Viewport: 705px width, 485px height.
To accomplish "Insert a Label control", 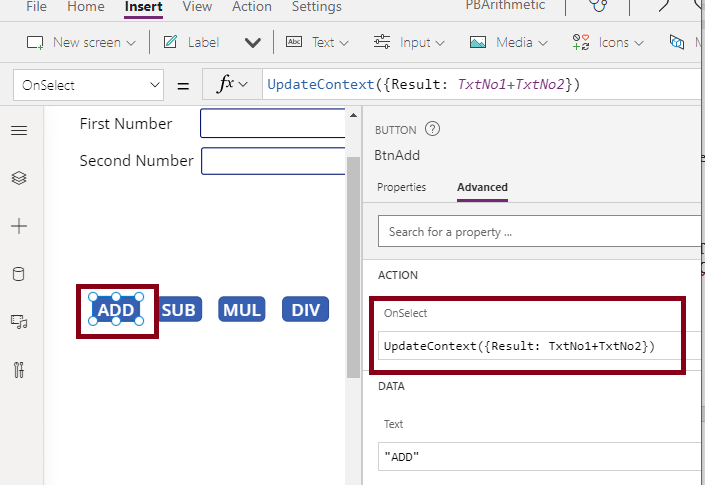I will [x=191, y=42].
